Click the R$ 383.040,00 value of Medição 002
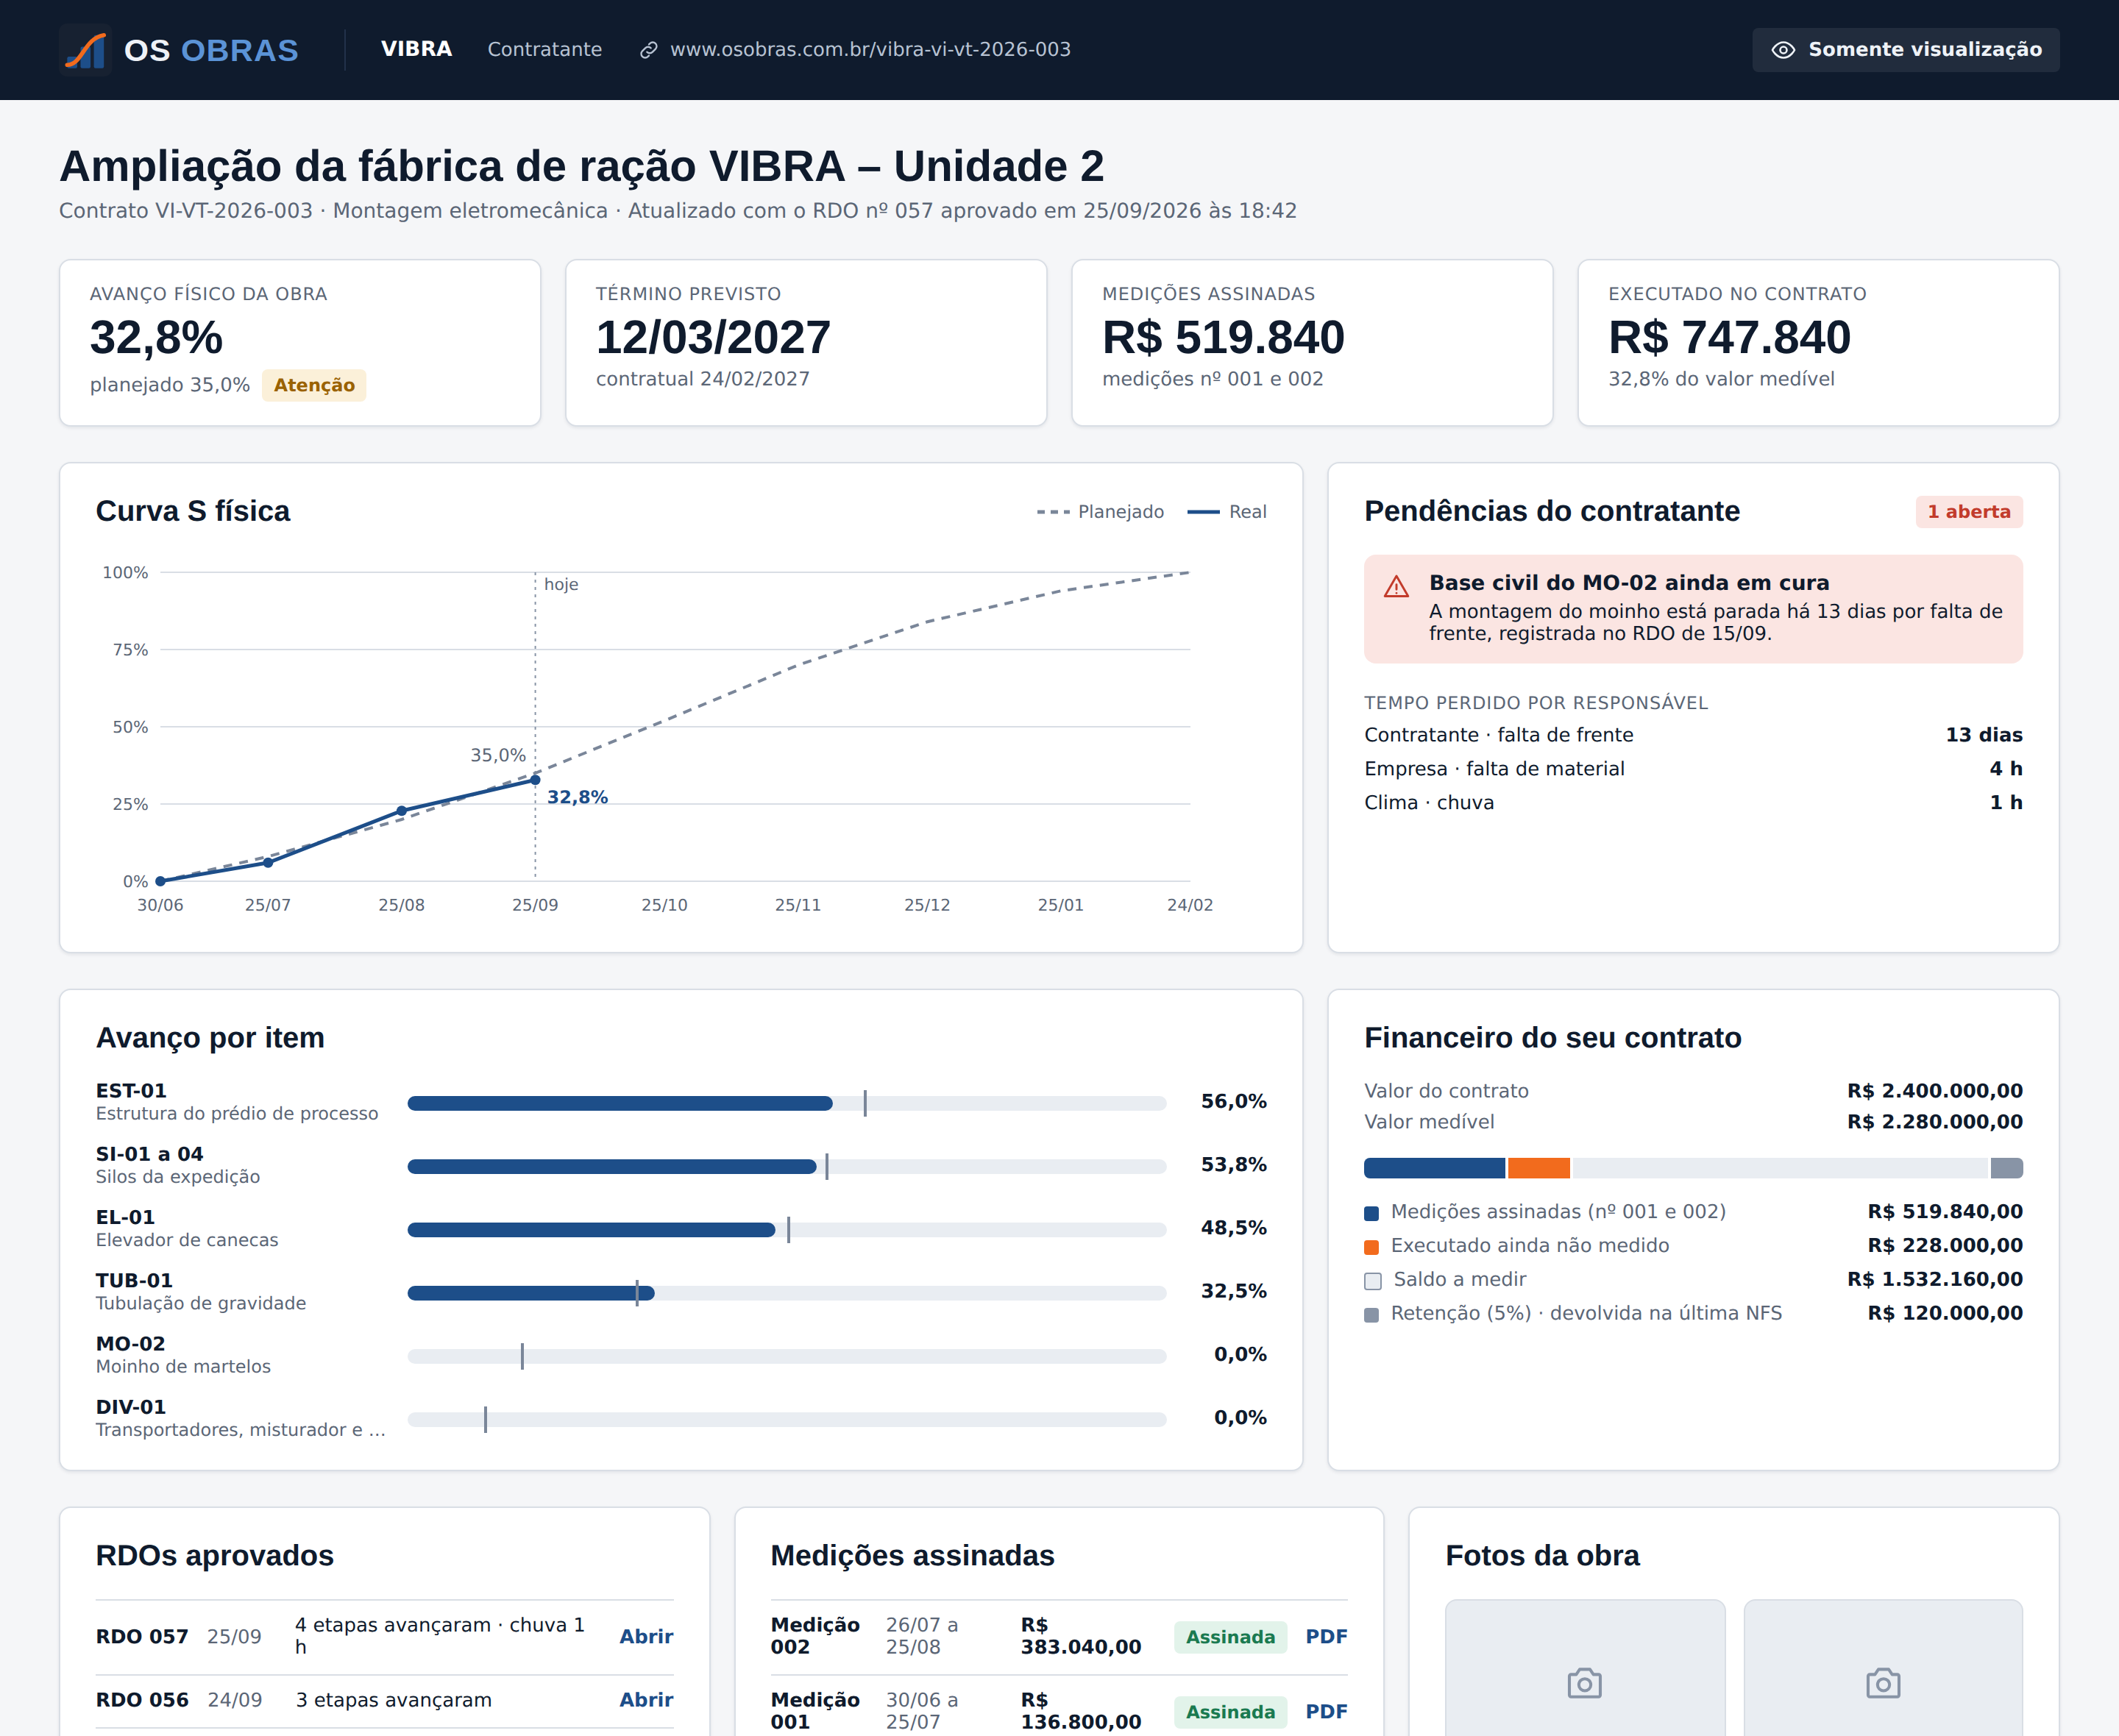Screen dimensions: 2119x1736 click(1080, 1636)
